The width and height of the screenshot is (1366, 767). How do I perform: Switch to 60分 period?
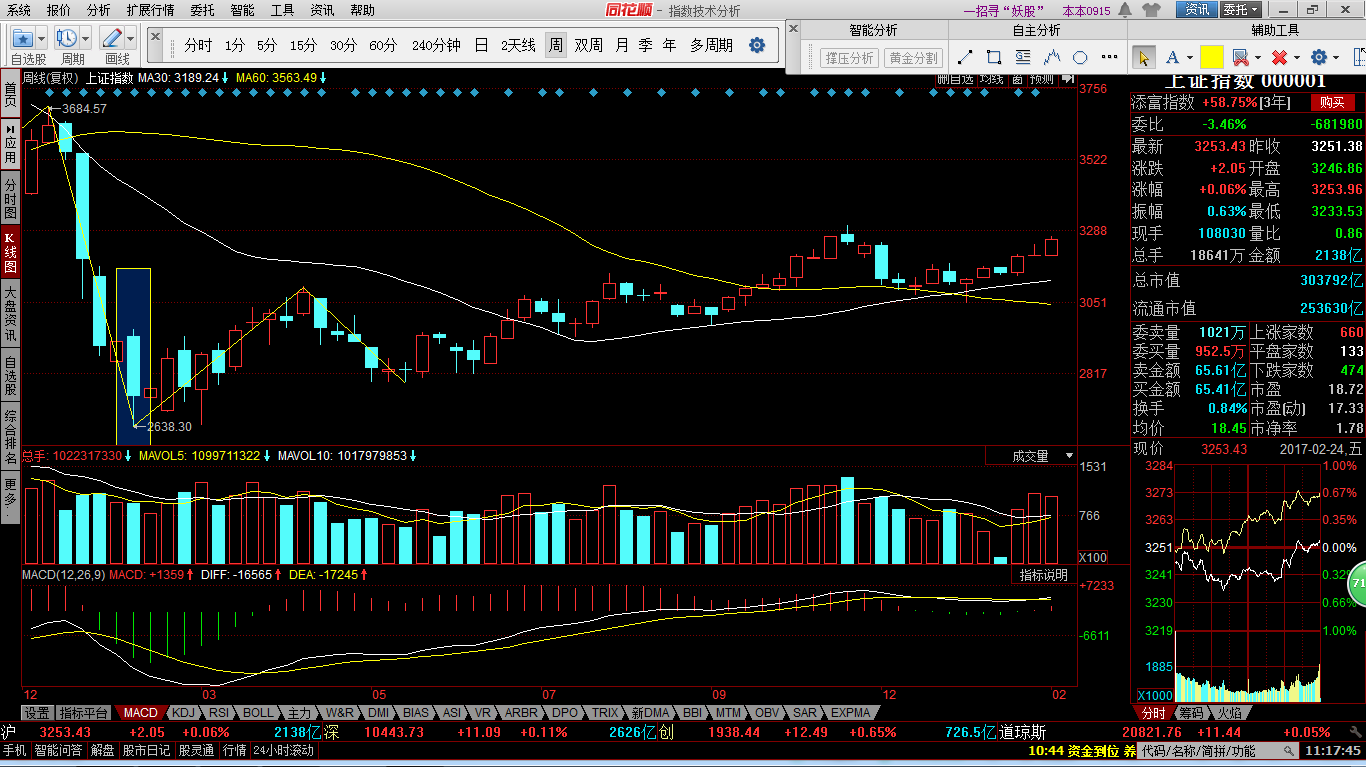[x=383, y=46]
